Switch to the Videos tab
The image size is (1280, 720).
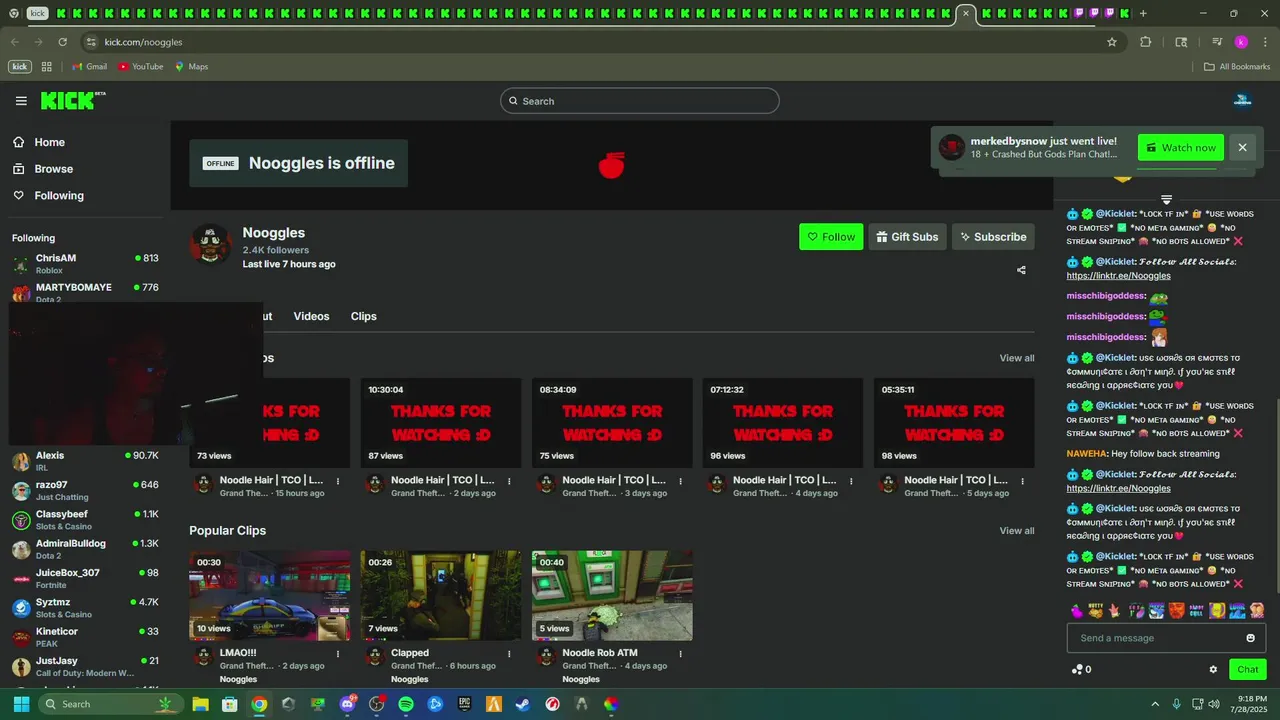pyautogui.click(x=311, y=316)
